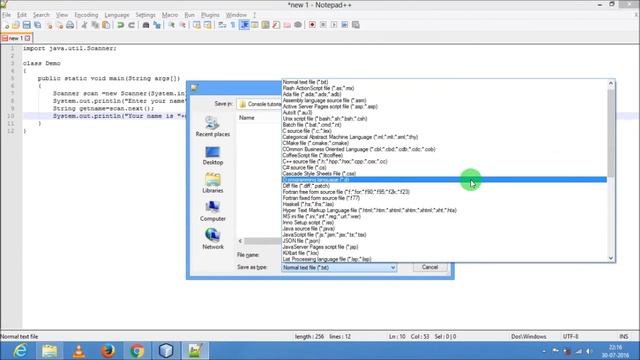
Task: Toggle the Word Wrap toolbar icon
Action: point(222,25)
